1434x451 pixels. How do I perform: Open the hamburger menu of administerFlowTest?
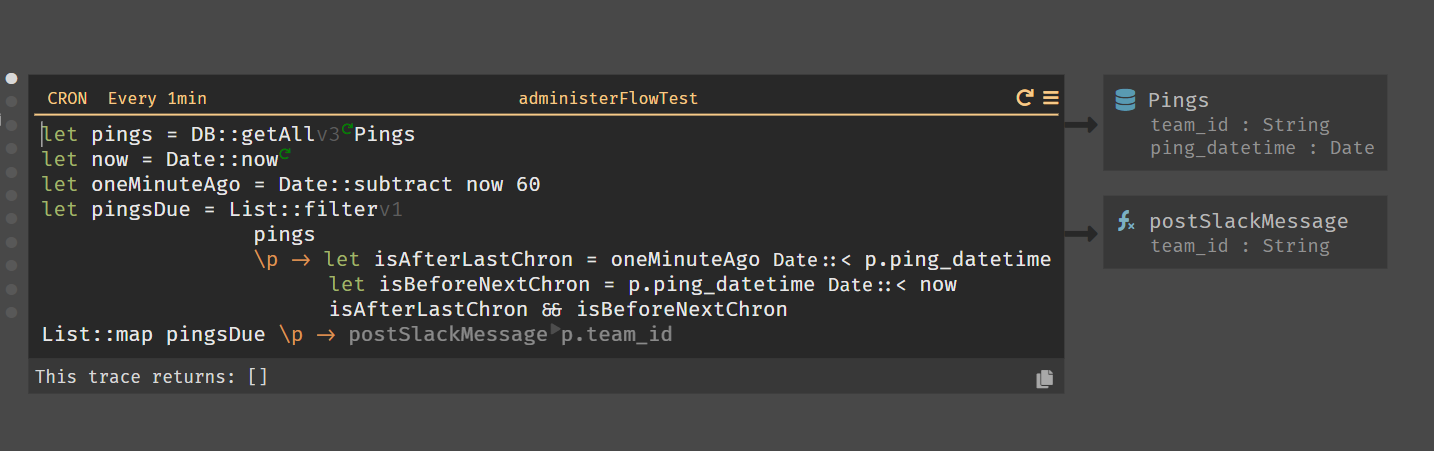1050,98
